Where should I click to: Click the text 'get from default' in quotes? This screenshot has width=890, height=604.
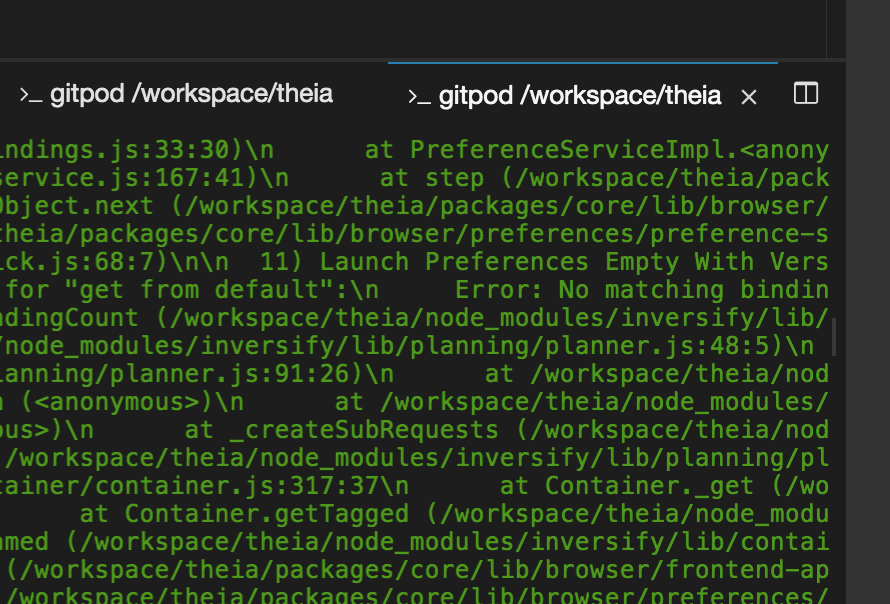(x=199, y=290)
